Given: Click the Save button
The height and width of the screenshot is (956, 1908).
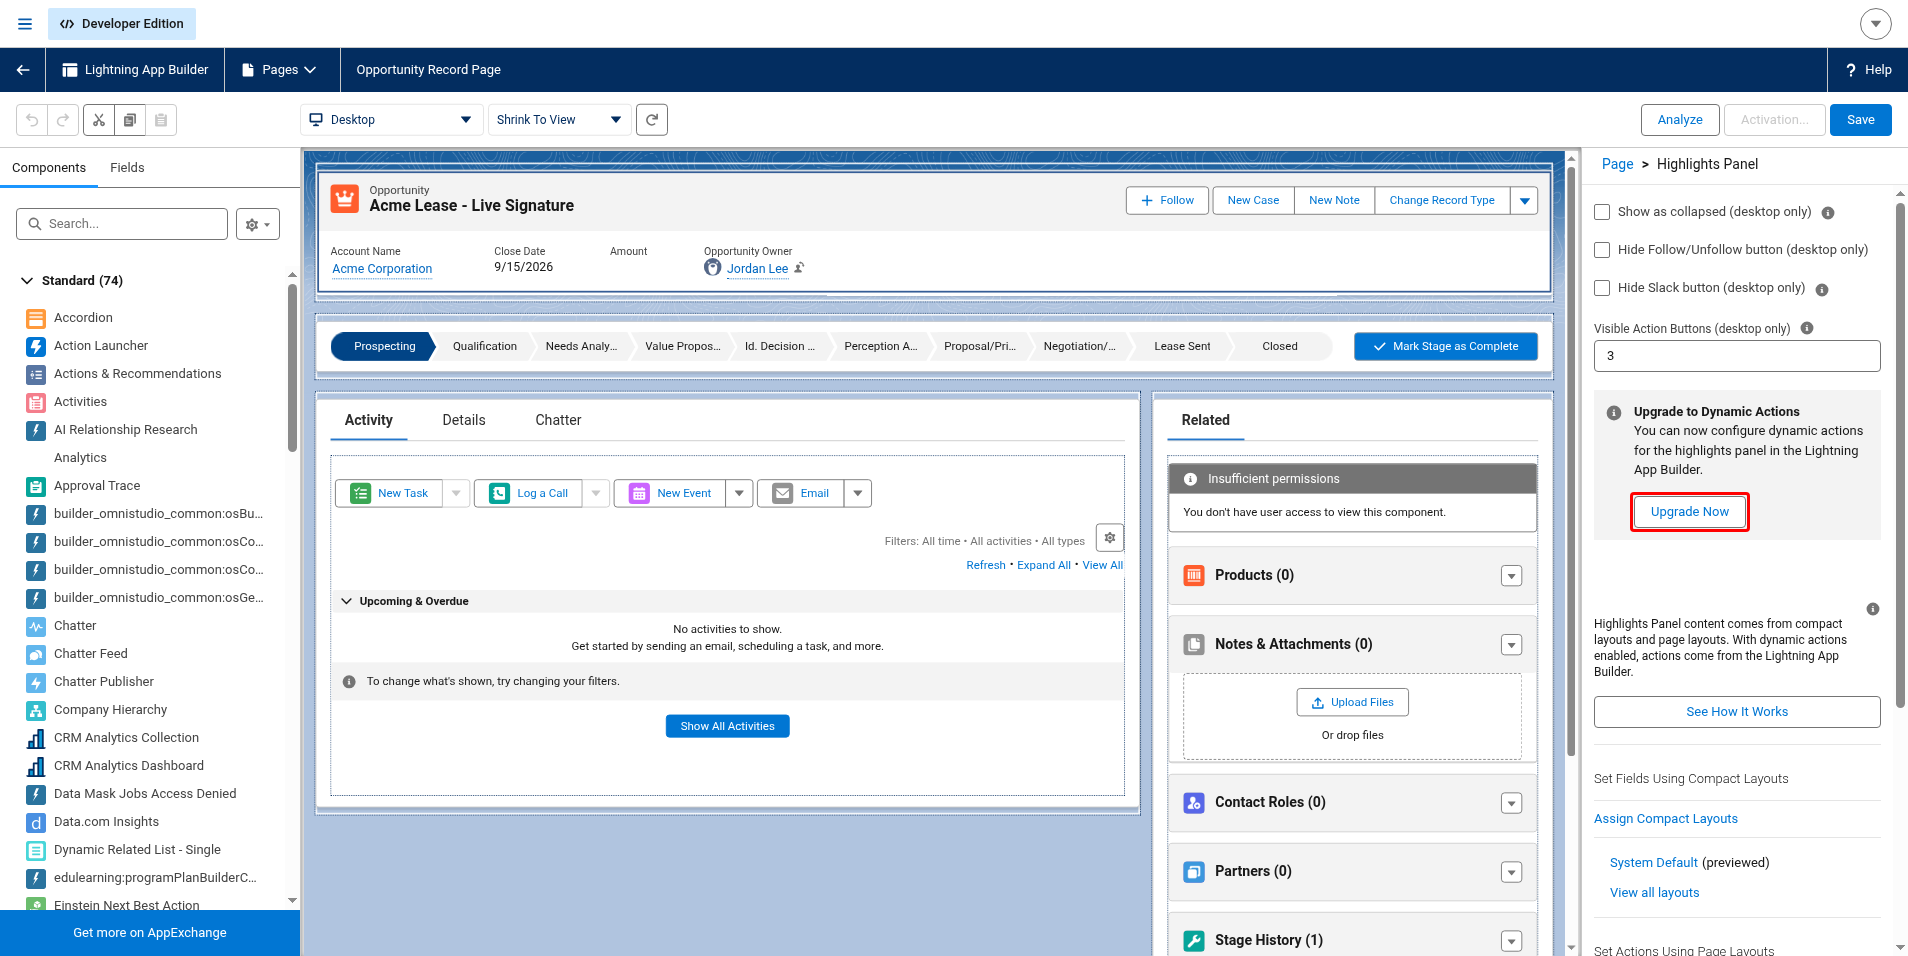Looking at the screenshot, I should 1861,120.
